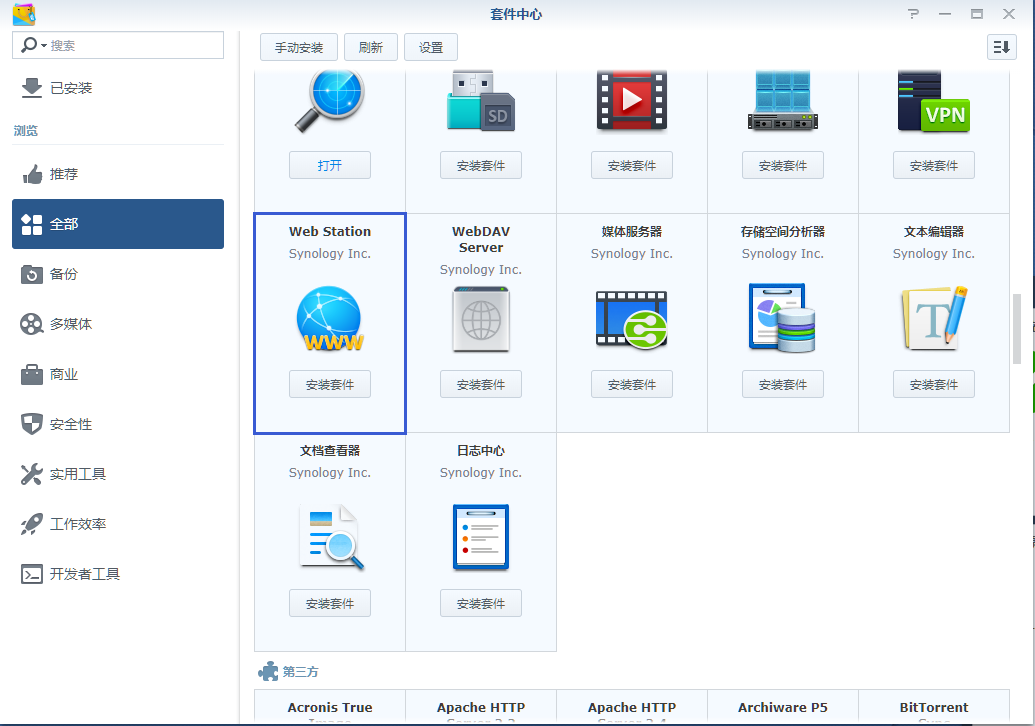This screenshot has width=1035, height=726.
Task: Click the 存储空间分析器 package title
Action: pyautogui.click(x=783, y=232)
